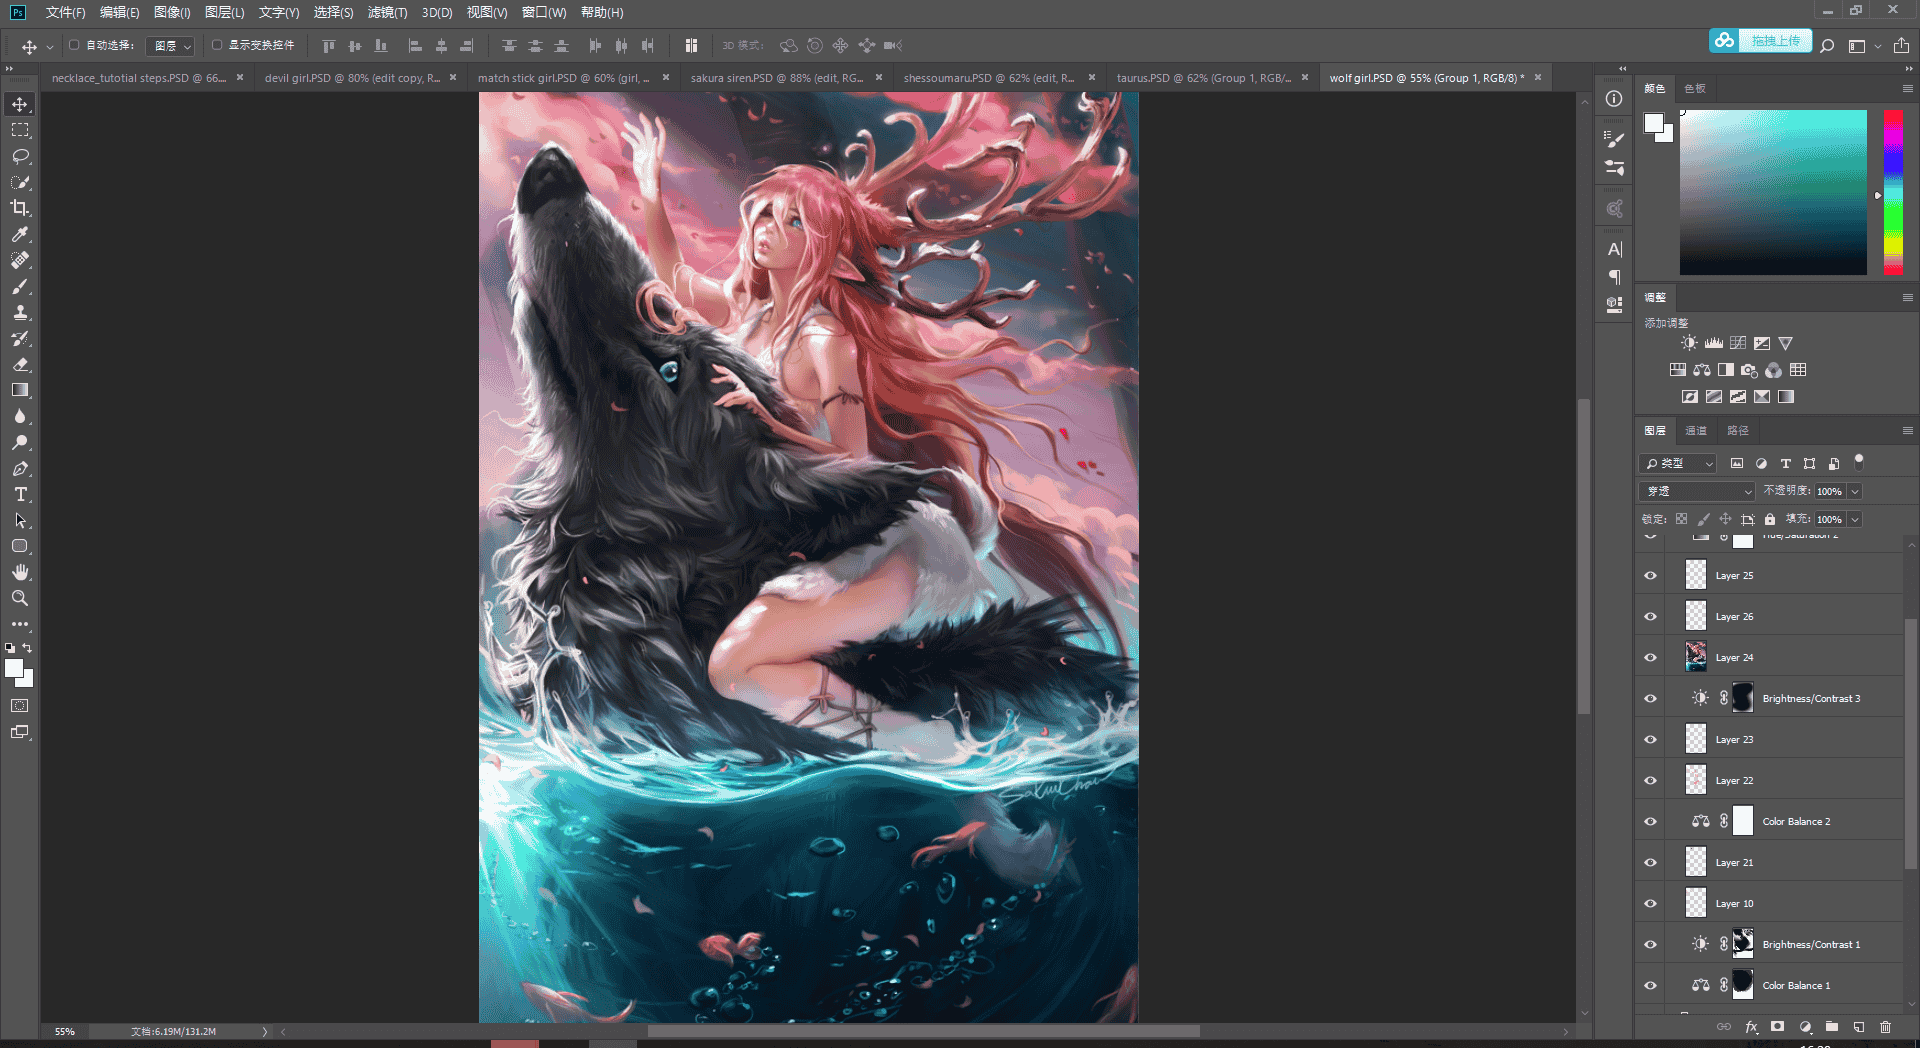The width and height of the screenshot is (1920, 1048).
Task: Open the 滤镜(T) menu
Action: click(388, 13)
